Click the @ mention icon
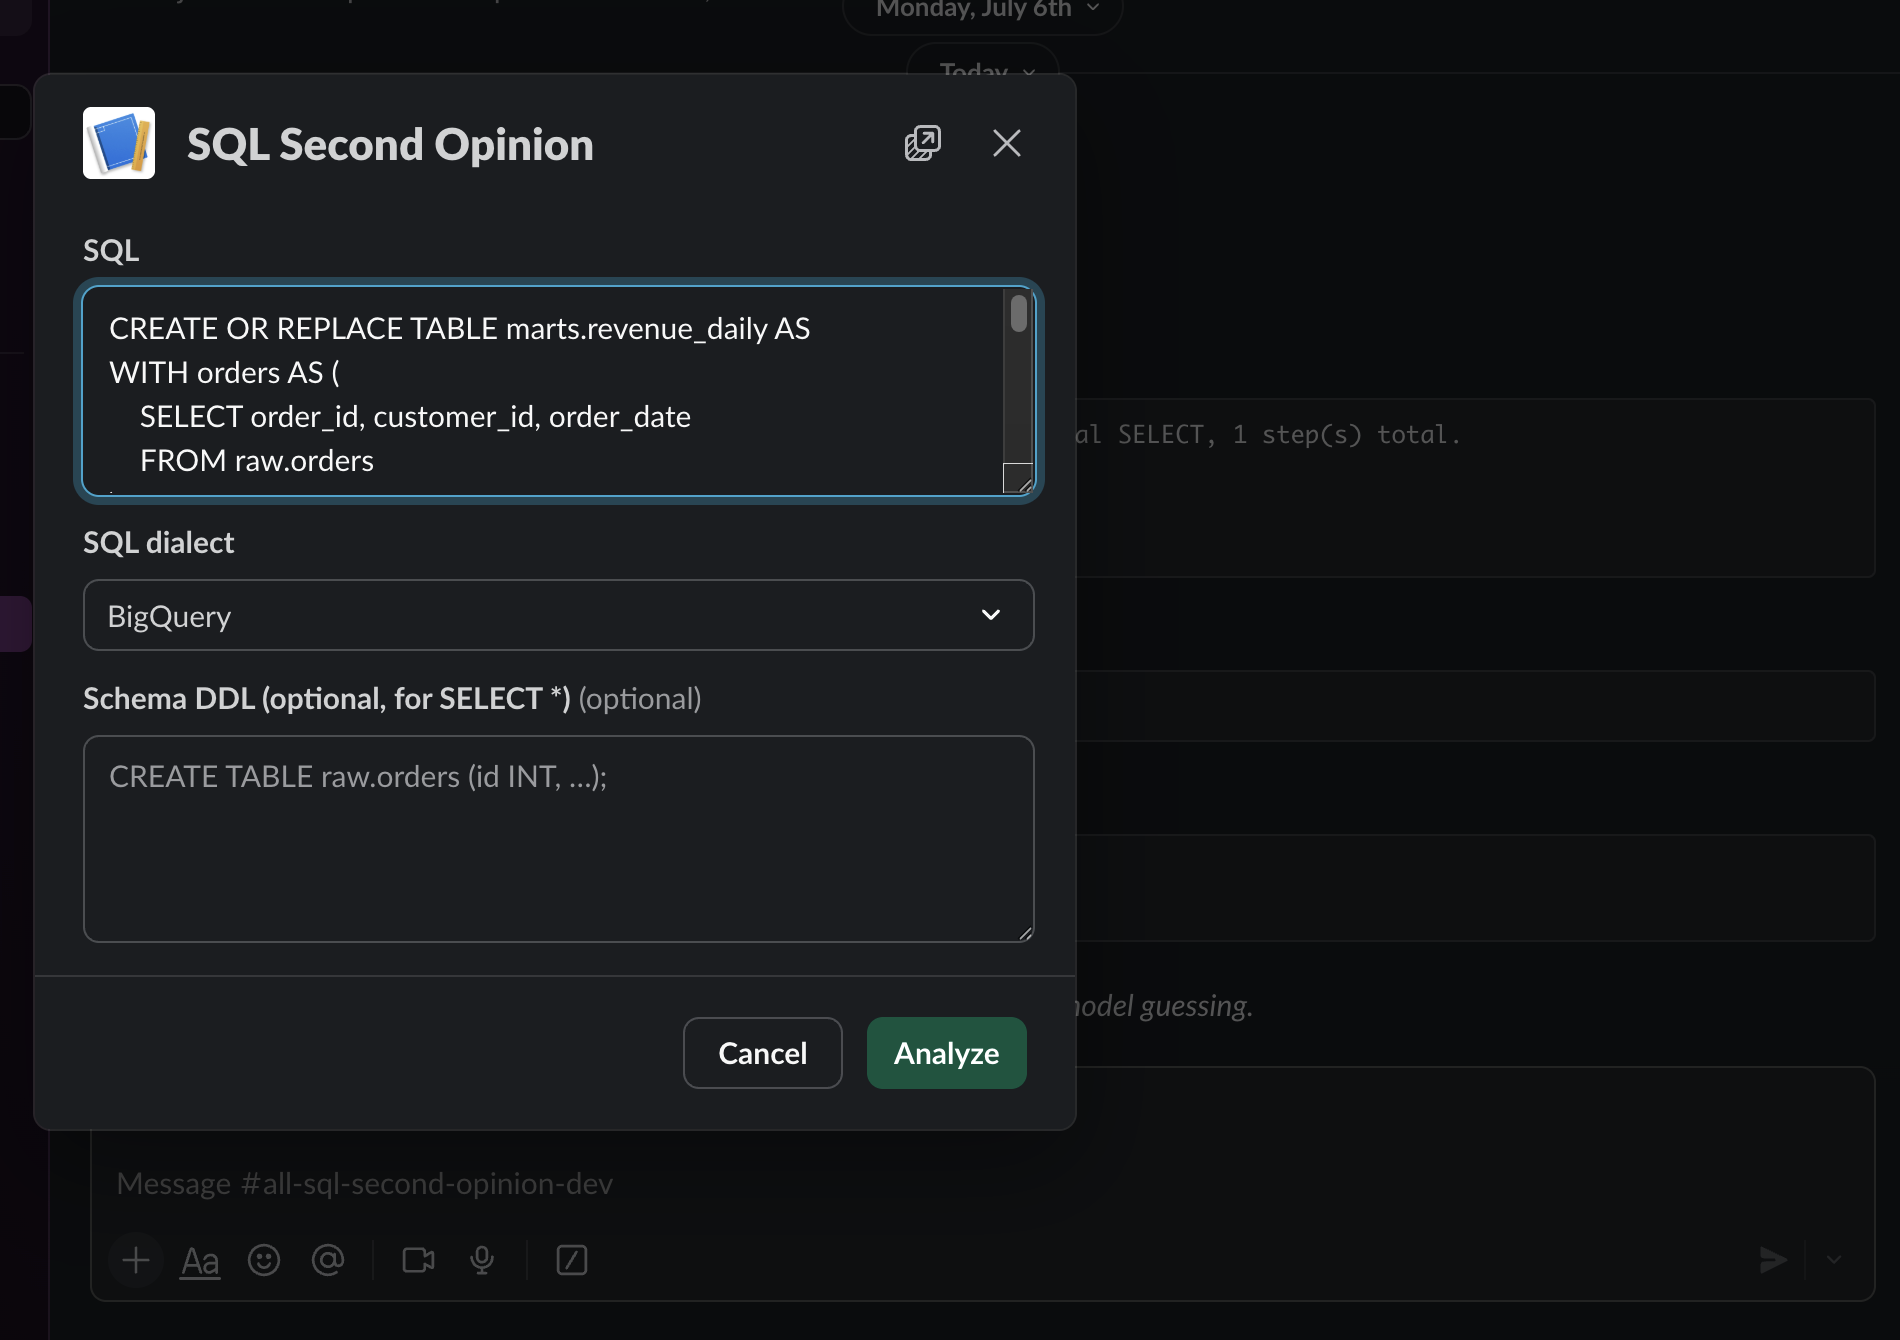The image size is (1900, 1340). click(x=328, y=1260)
